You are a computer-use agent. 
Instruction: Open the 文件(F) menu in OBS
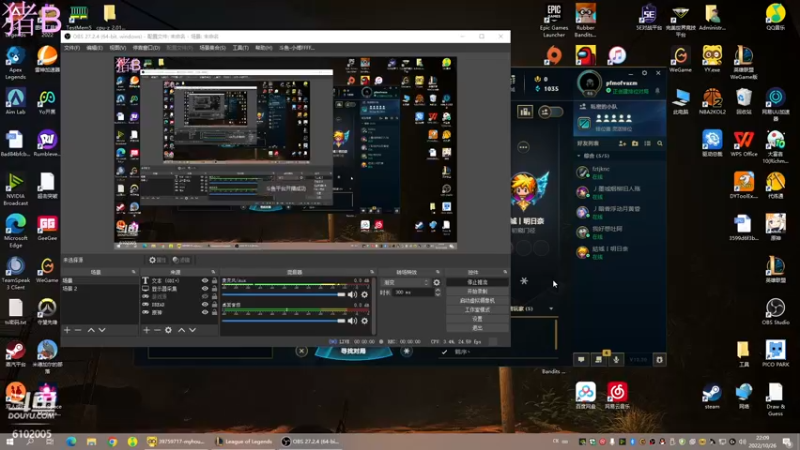(x=72, y=48)
